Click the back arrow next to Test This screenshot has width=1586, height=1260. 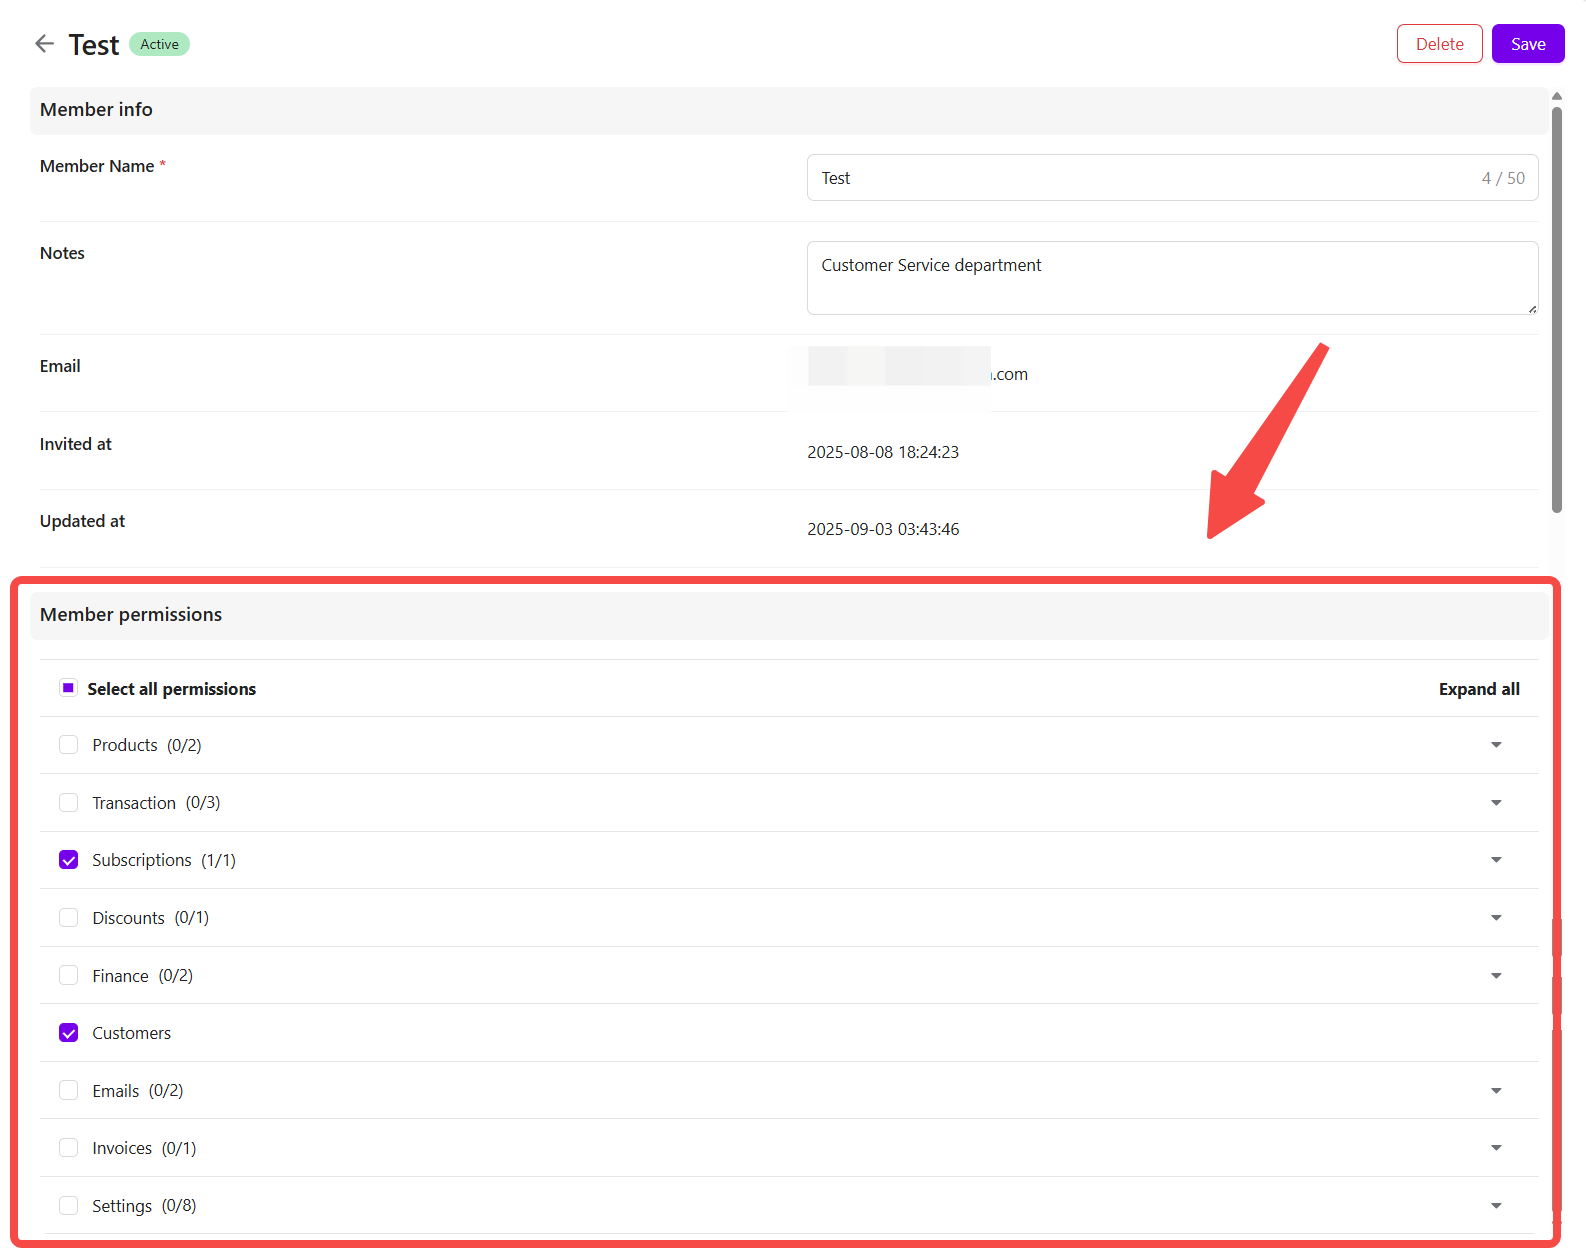click(44, 44)
